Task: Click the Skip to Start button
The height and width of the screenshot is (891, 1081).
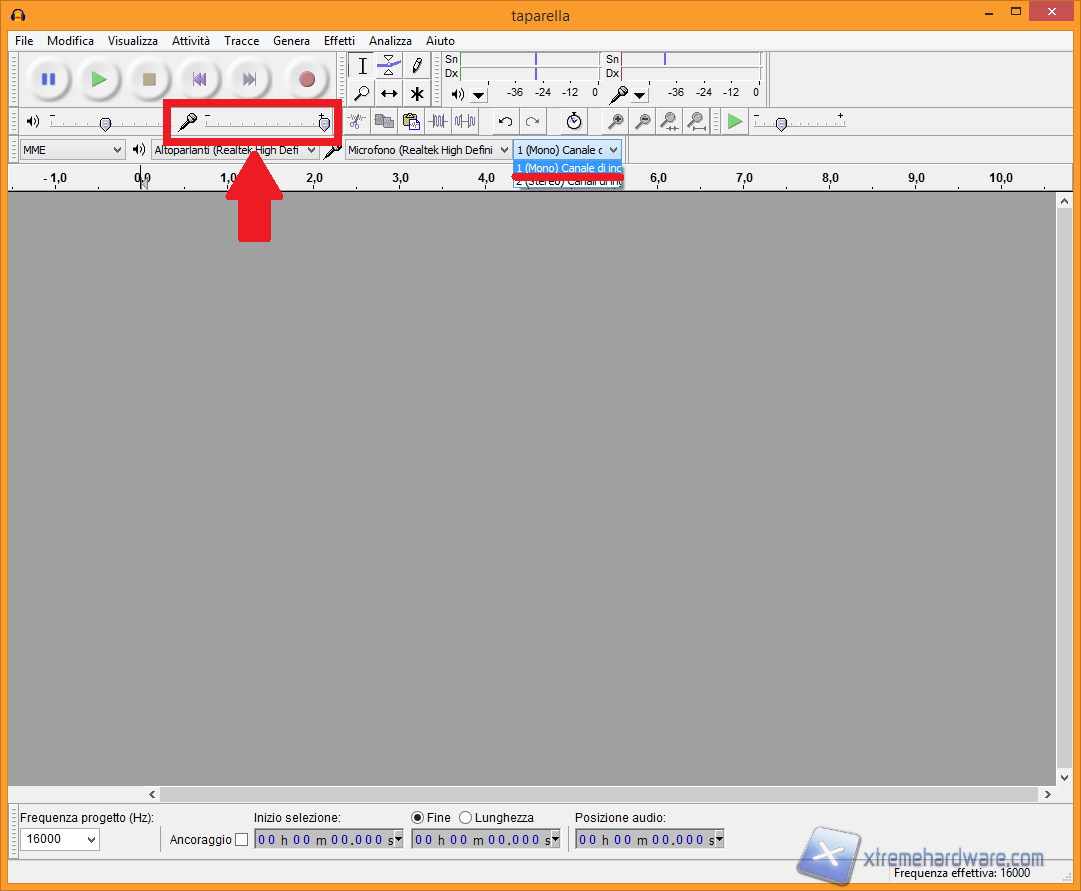Action: click(200, 79)
